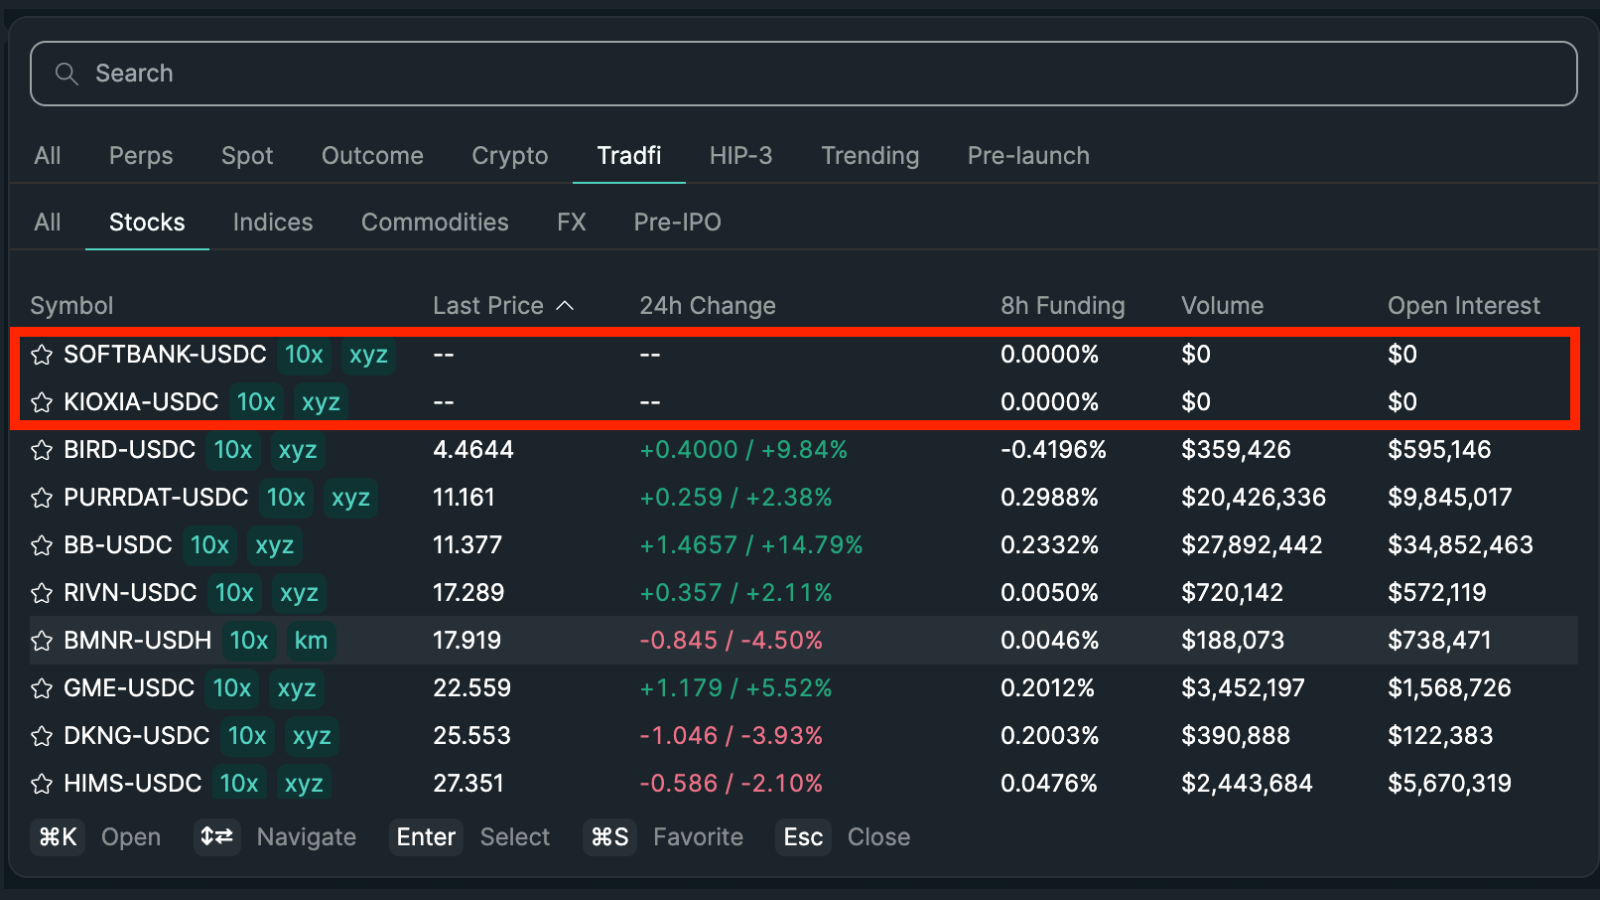Click the Esc Close shortcut key

click(803, 836)
